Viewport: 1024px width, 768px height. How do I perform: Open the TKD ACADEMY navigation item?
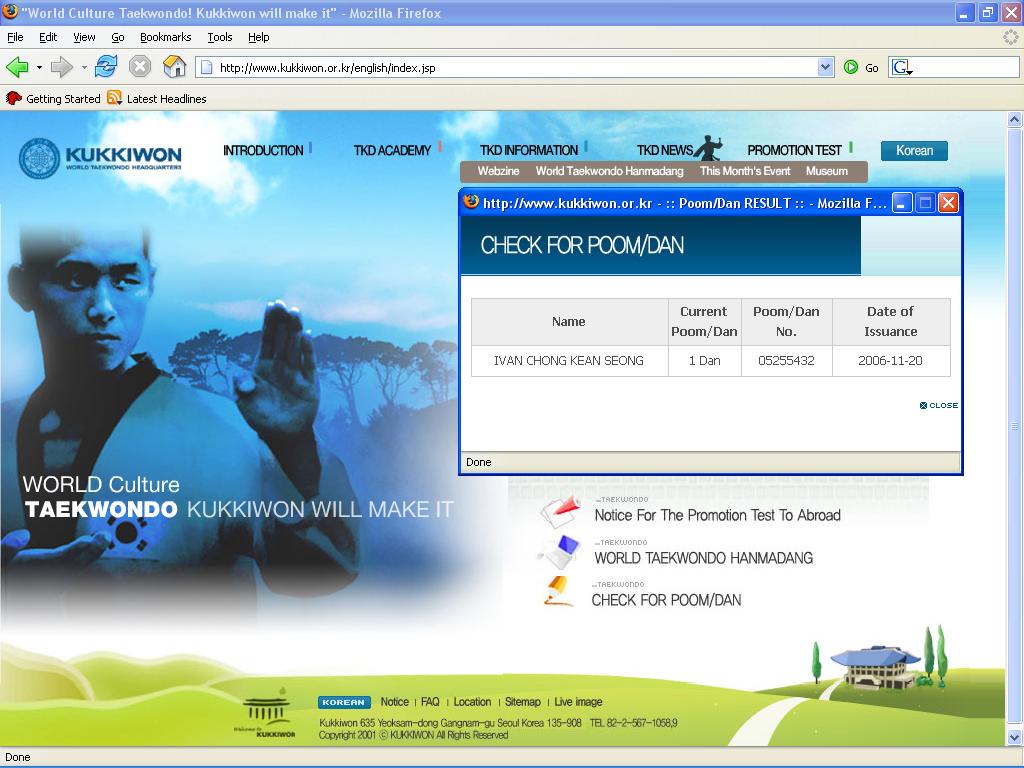tap(392, 150)
